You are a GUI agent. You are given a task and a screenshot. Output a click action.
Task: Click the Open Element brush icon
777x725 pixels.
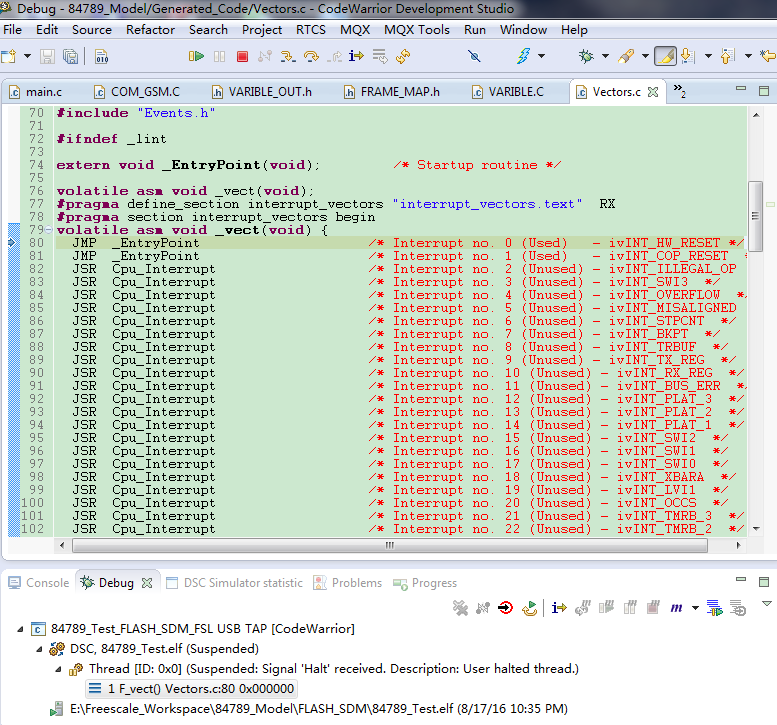pyautogui.click(x=626, y=56)
